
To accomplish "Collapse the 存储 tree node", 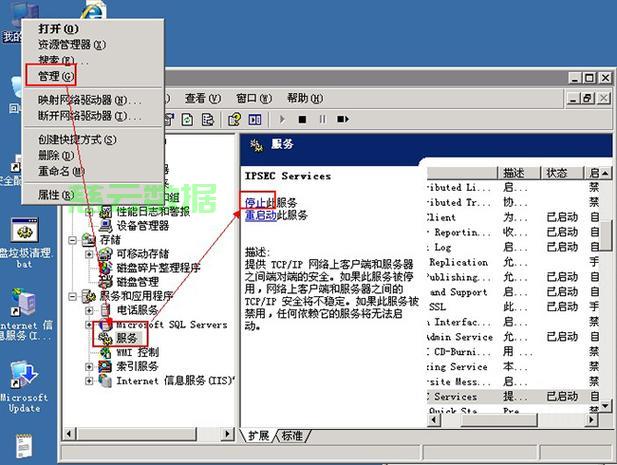I will (x=72, y=240).
